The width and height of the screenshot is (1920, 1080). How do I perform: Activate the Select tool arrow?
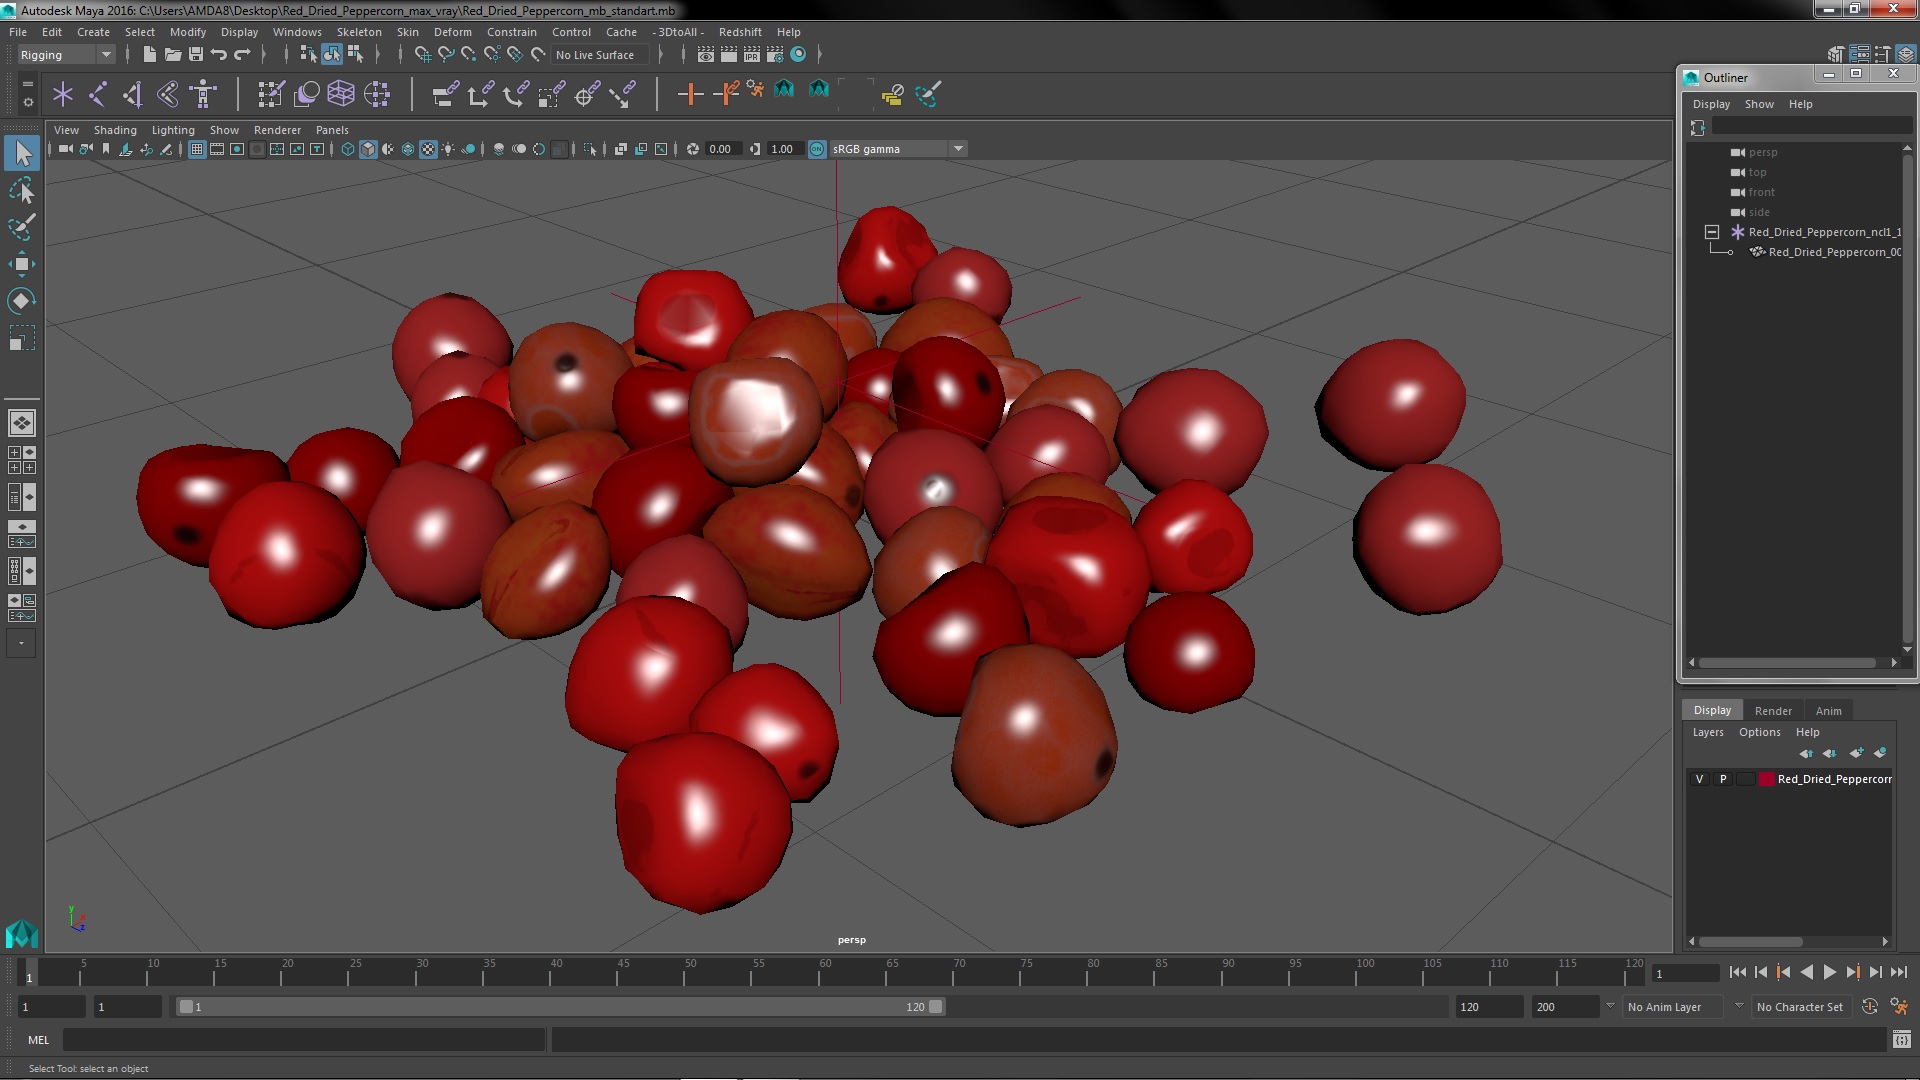[x=22, y=153]
